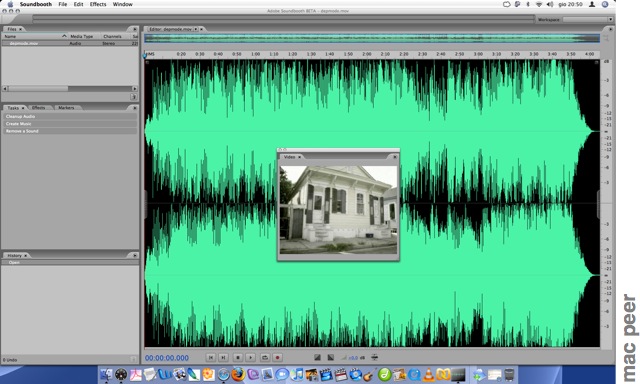Adjust the volume dB value
640x384 pixels.
point(353,358)
